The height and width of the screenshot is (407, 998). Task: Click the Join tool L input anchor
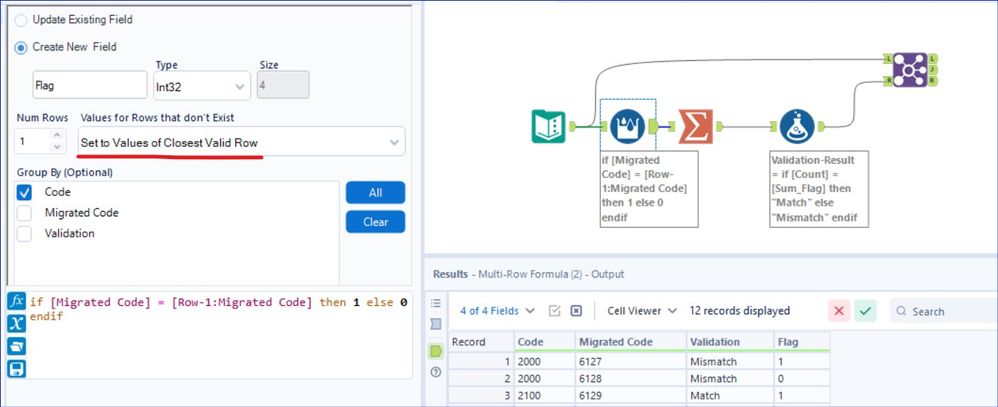coord(888,59)
